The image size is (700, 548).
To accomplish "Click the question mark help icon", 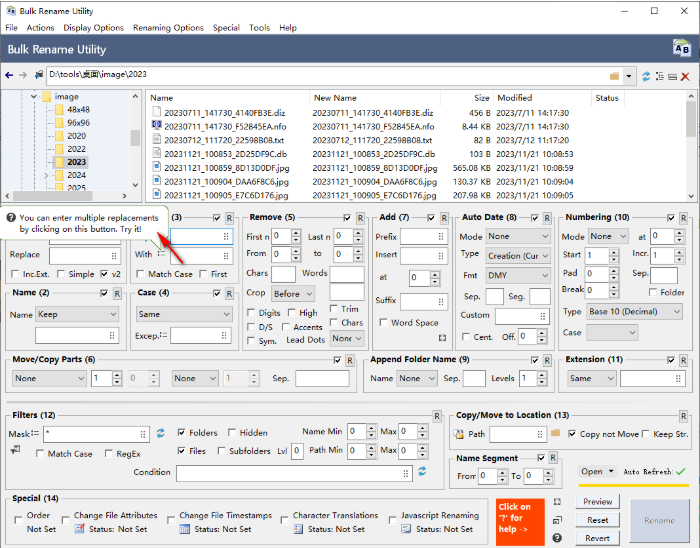I will [x=557, y=538].
